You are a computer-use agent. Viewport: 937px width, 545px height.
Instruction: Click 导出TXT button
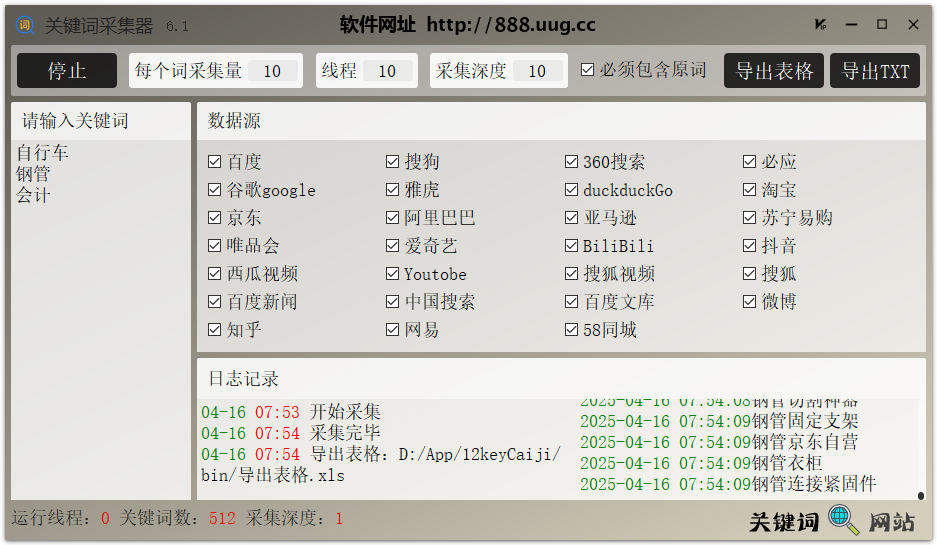[875, 71]
